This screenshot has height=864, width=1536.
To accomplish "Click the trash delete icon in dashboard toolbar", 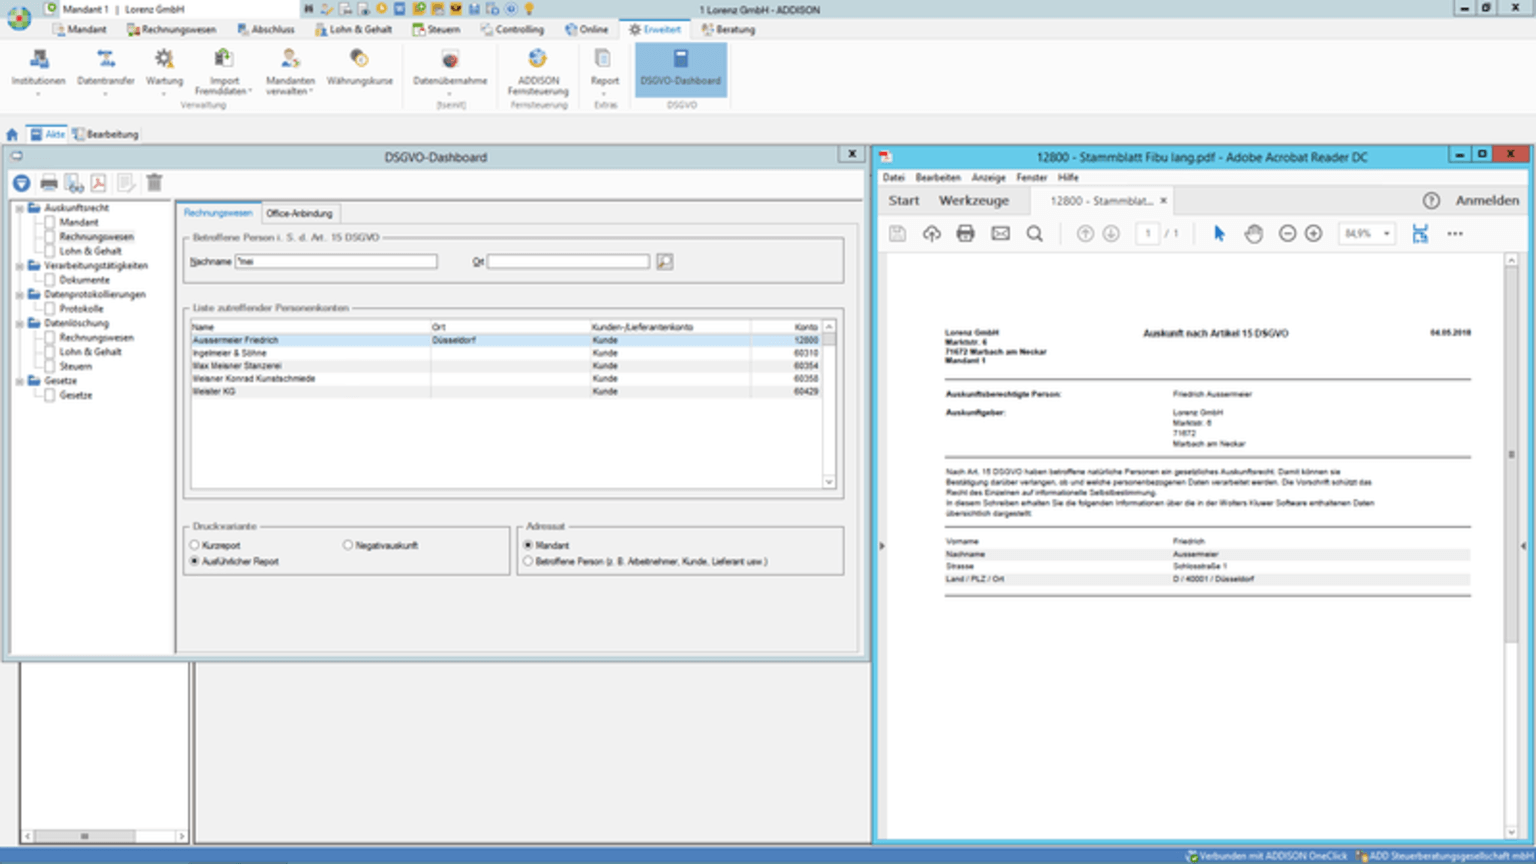I will pyautogui.click(x=154, y=183).
